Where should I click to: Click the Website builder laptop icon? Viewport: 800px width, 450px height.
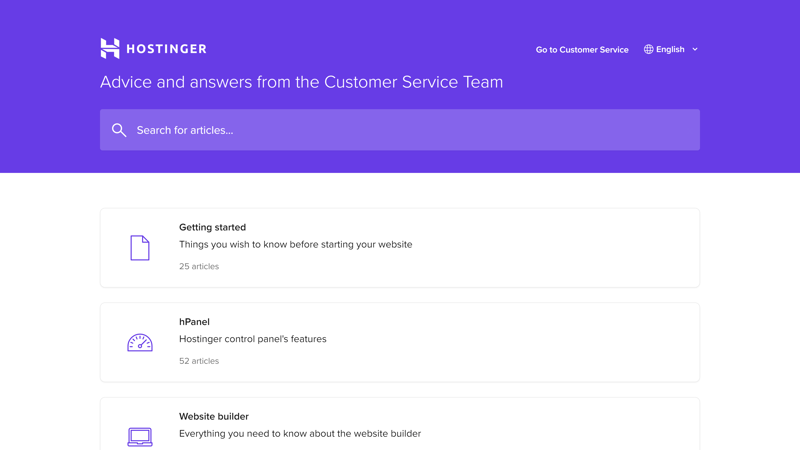(140, 436)
